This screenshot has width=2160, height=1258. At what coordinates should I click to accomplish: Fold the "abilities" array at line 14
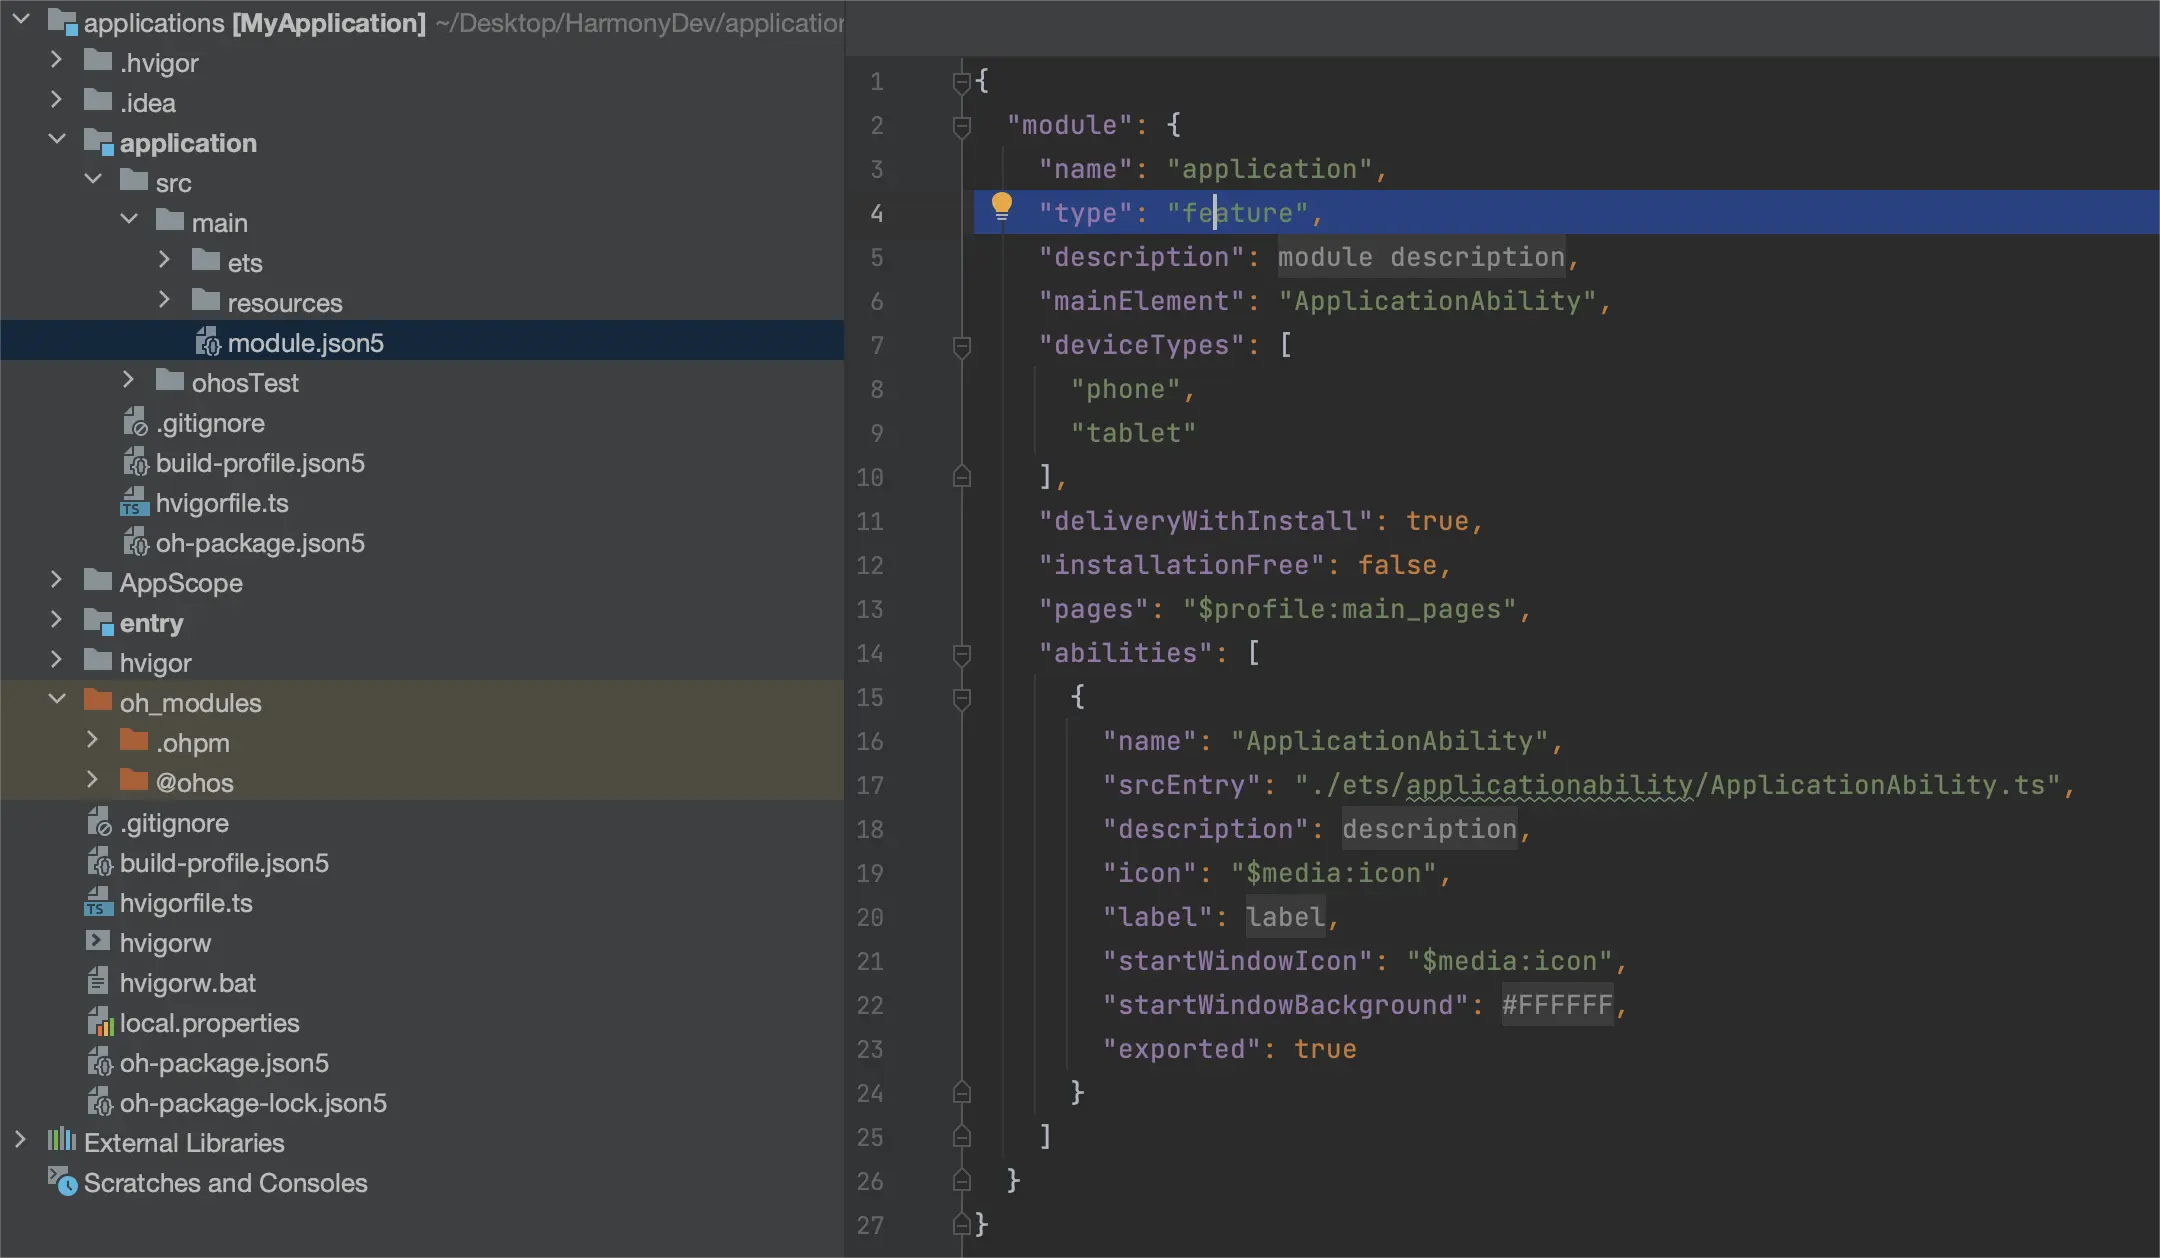962,654
